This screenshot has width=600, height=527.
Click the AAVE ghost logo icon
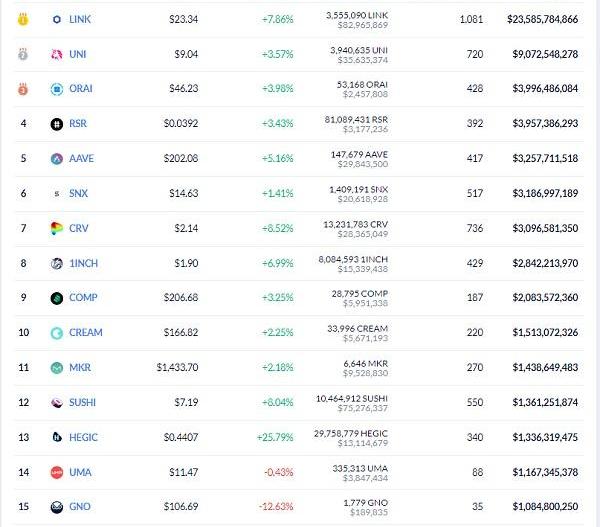click(57, 158)
